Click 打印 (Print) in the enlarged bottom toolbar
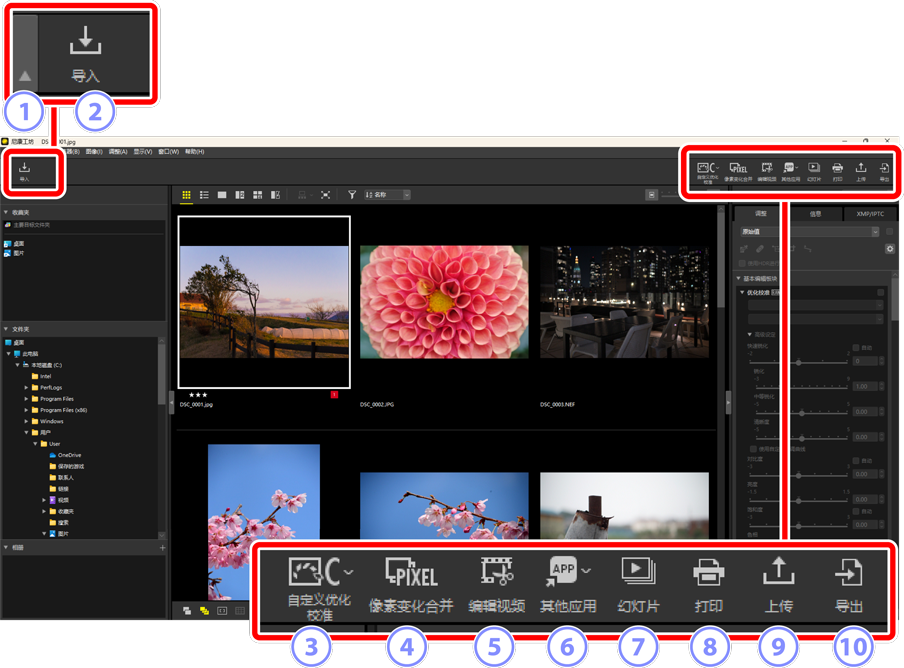904x668 pixels. point(708,583)
